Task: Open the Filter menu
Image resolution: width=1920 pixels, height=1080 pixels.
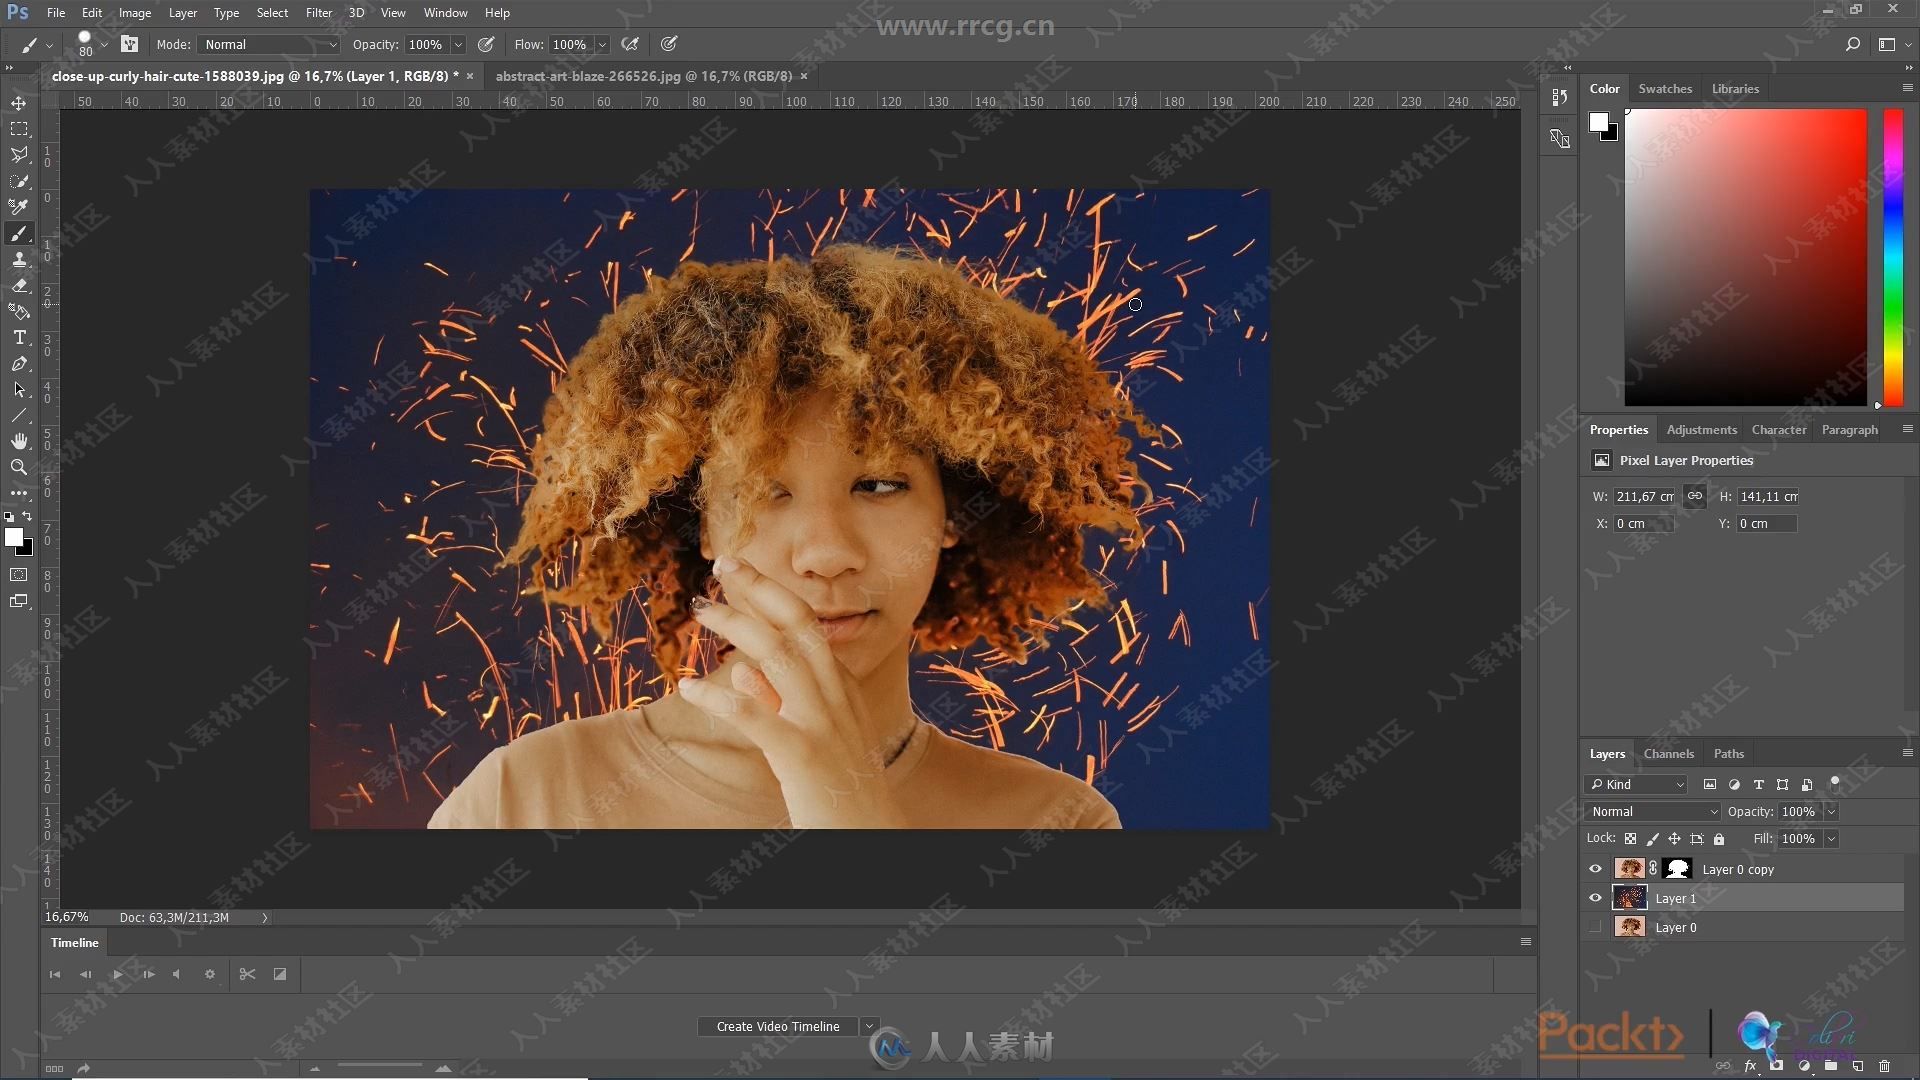Action: click(318, 13)
